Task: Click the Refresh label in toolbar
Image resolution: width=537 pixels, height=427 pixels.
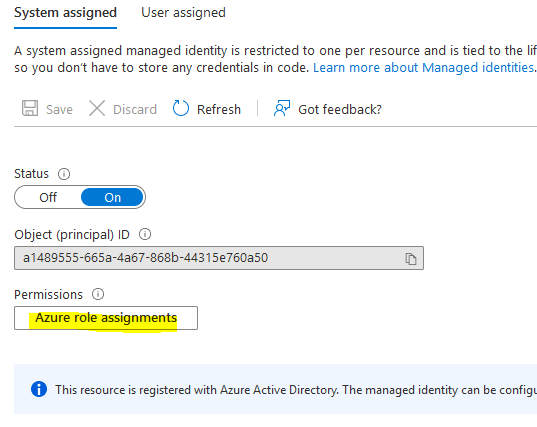Action: [219, 110]
